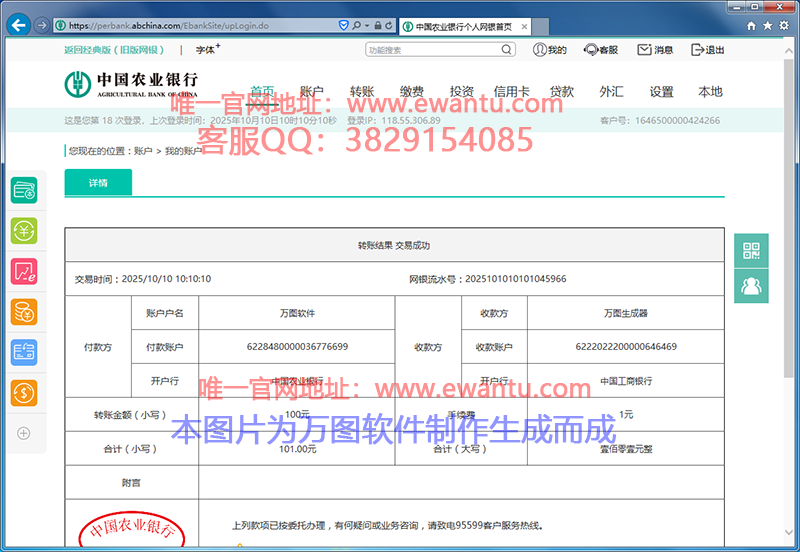Return to classic version 返回经典版
800x552 pixels.
pos(114,50)
